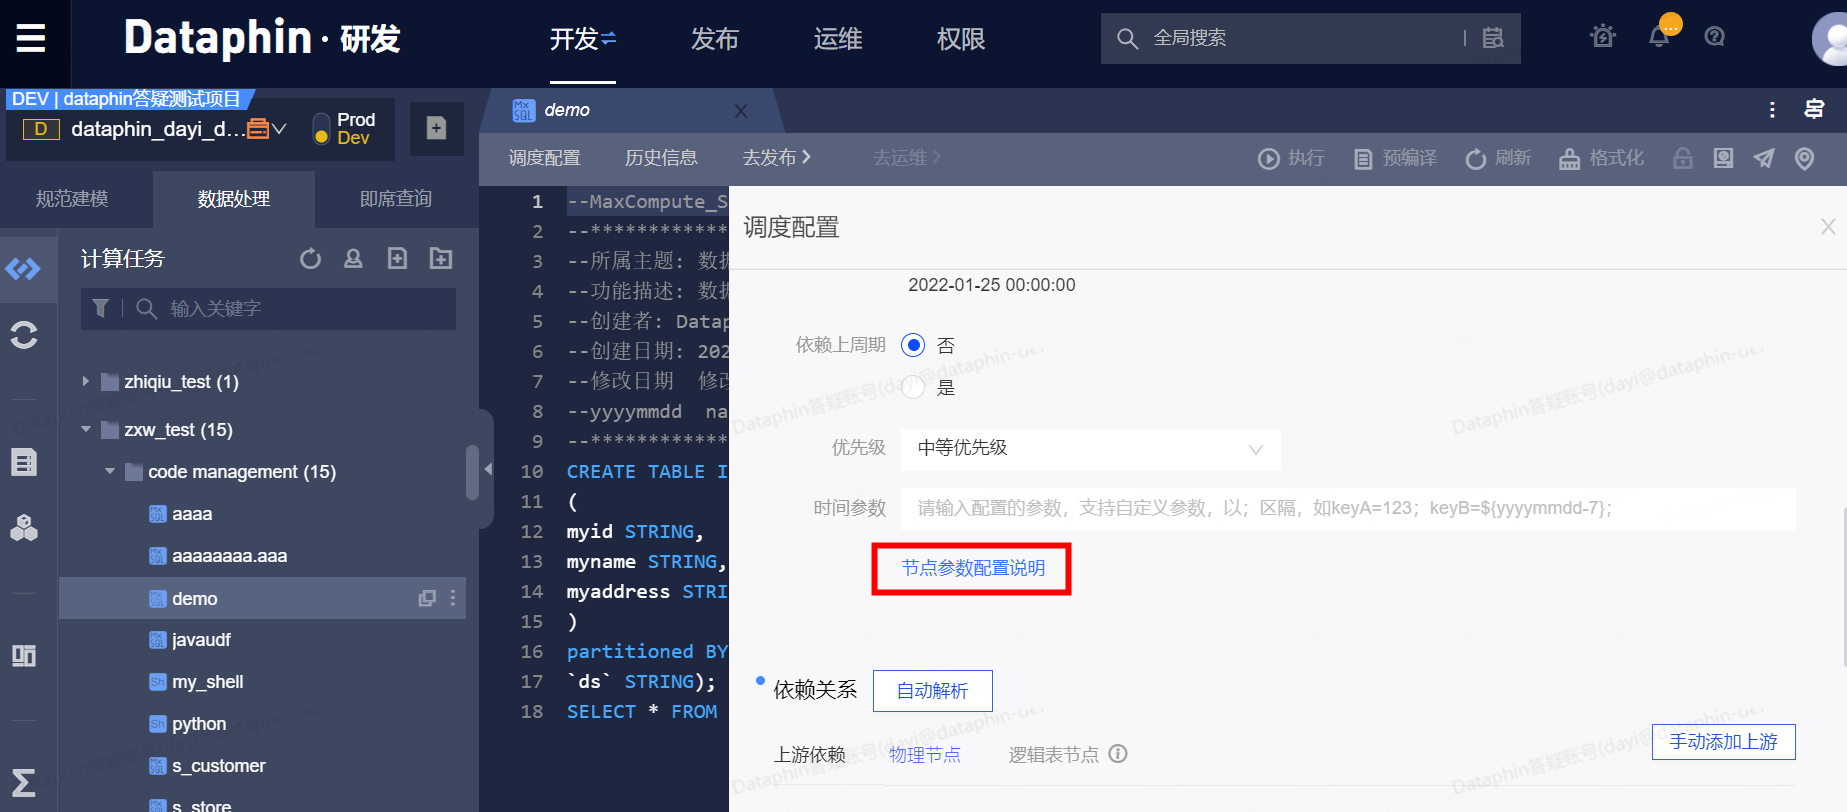Open the sync tasks sidebar icon
This screenshot has width=1847, height=812.
(23, 334)
